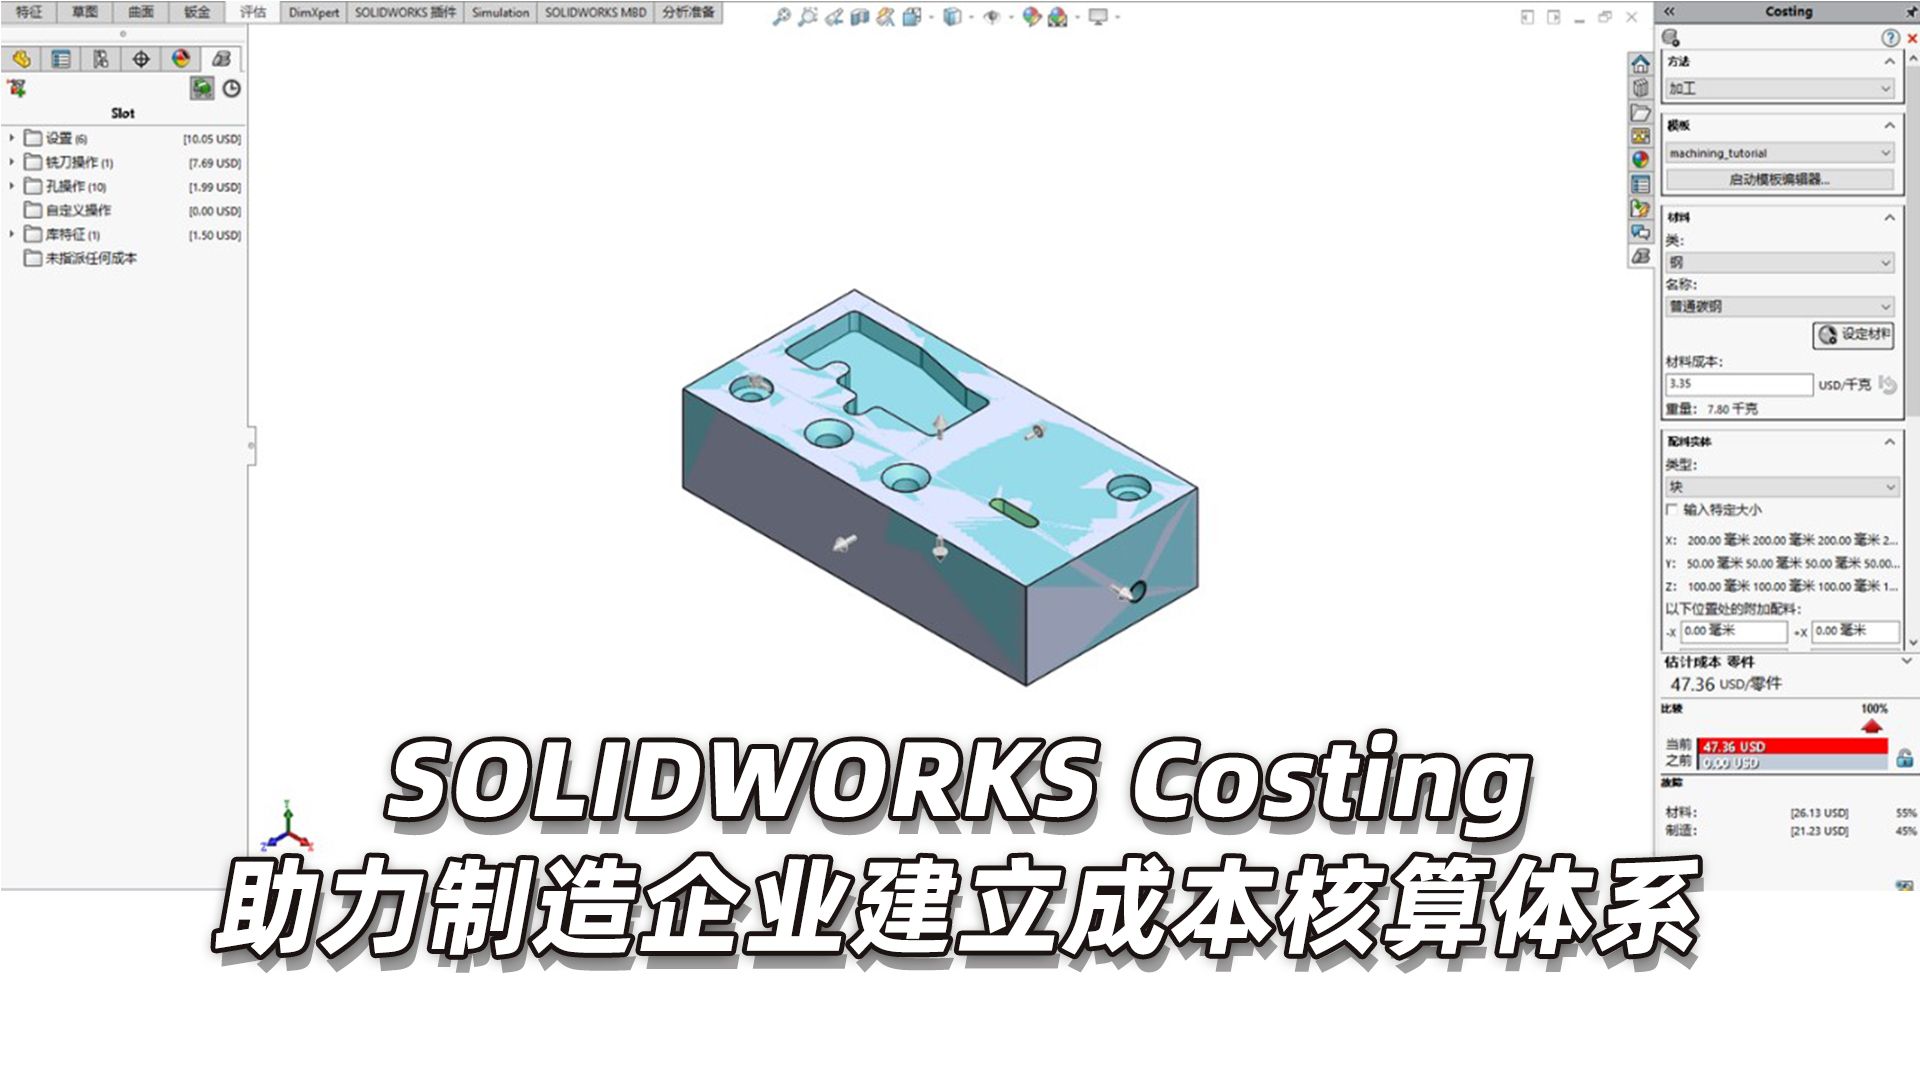Click the clock icon next to update

232,88
